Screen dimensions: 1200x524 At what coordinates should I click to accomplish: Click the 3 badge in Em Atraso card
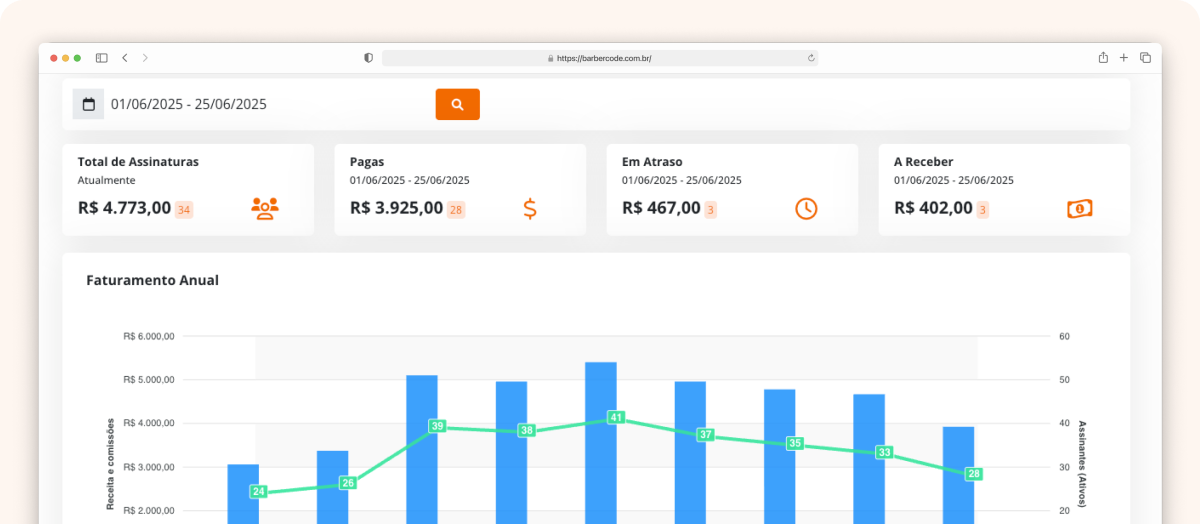pos(710,210)
